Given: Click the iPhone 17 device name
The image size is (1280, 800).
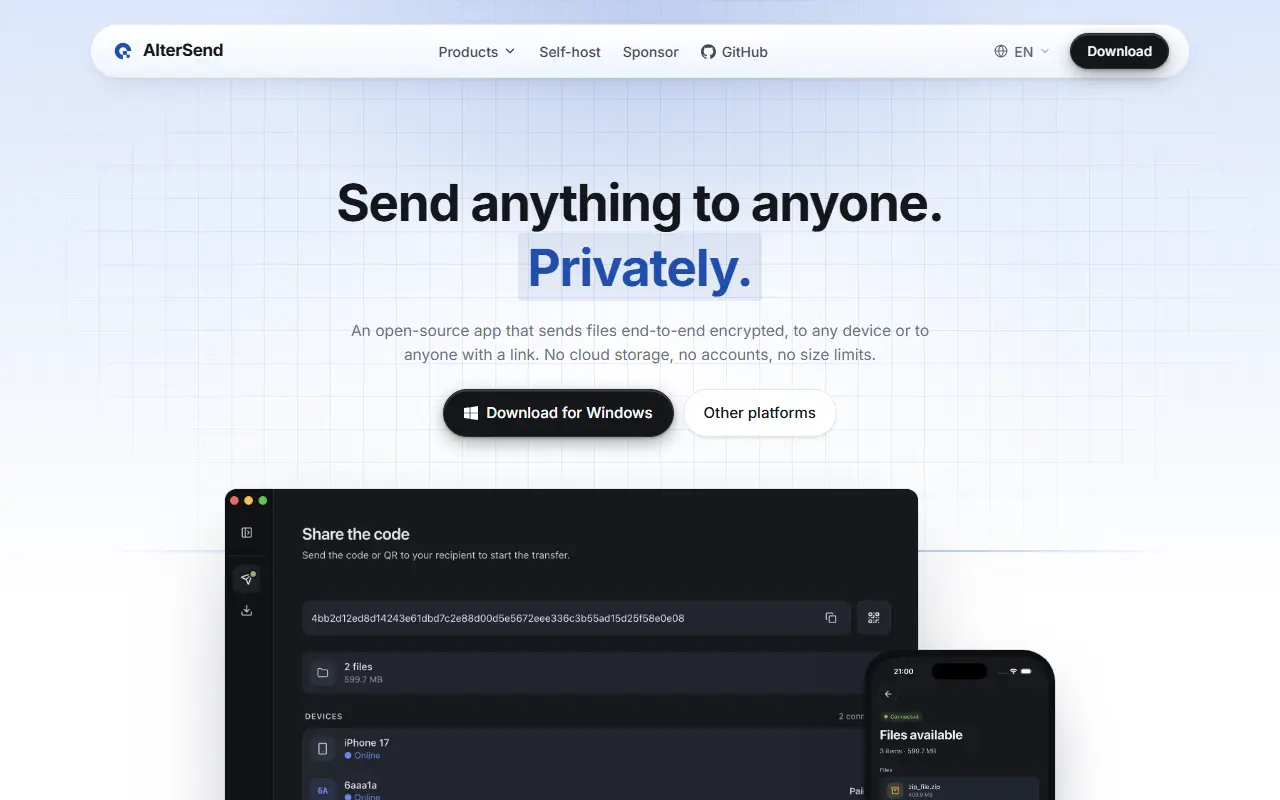Looking at the screenshot, I should pyautogui.click(x=367, y=743).
